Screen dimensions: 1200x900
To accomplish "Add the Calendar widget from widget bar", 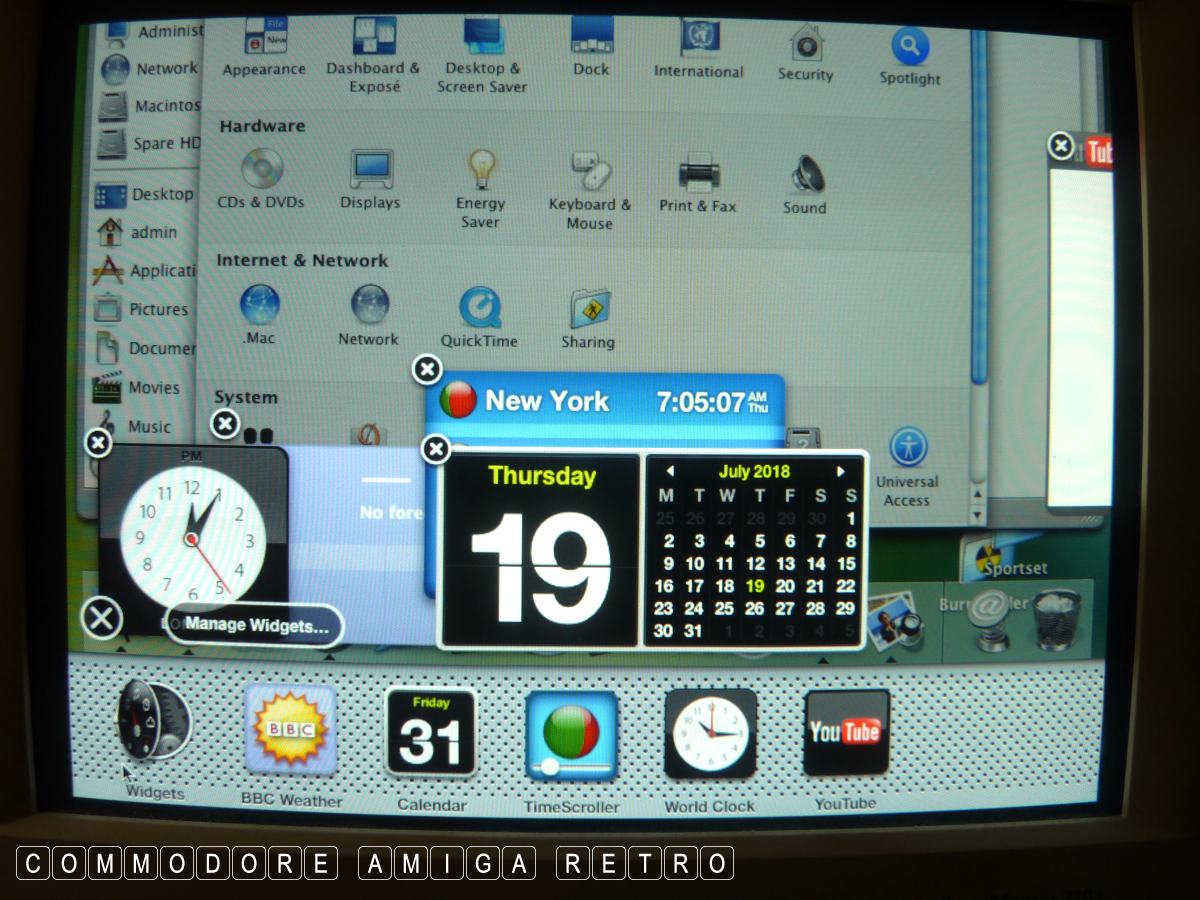I will click(x=431, y=732).
